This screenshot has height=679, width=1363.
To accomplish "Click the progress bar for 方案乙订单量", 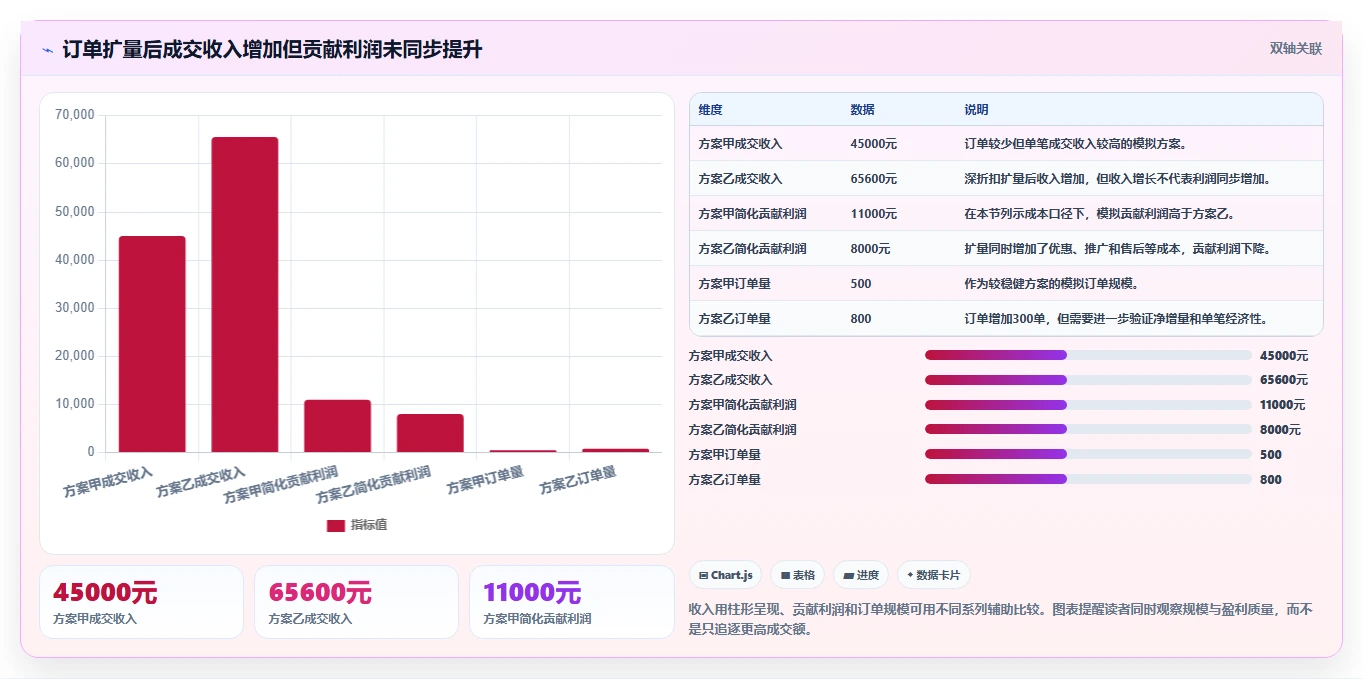I will (1088, 479).
